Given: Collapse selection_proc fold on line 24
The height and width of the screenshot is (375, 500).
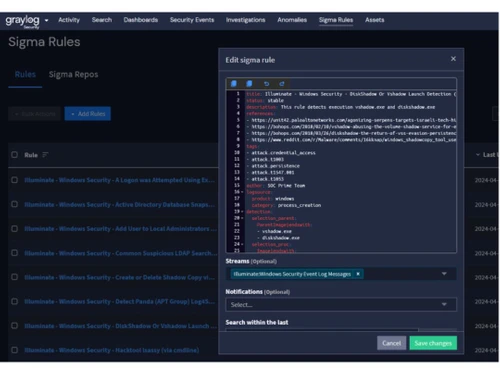Looking at the screenshot, I should click(x=242, y=244).
